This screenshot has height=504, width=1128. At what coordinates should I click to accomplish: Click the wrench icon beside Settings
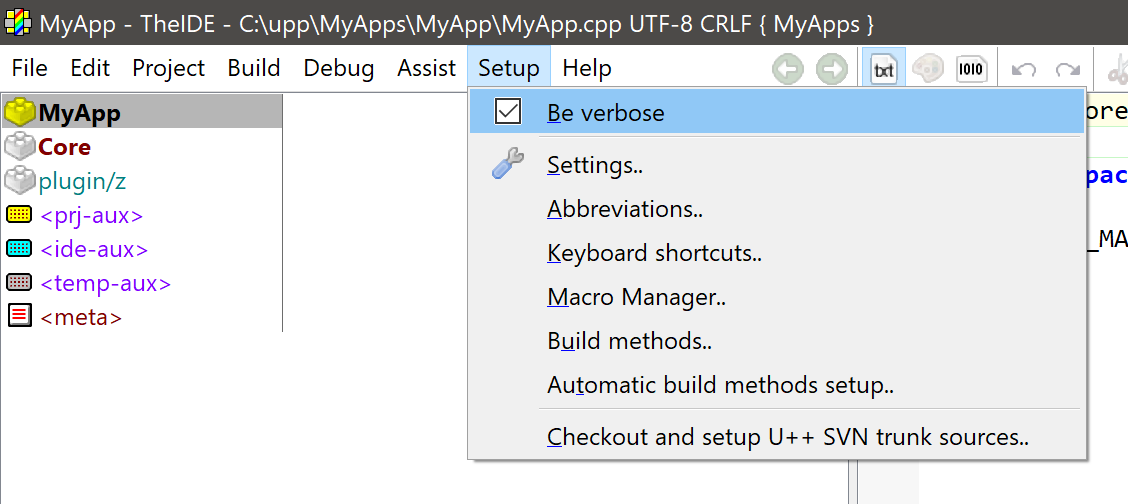click(508, 165)
